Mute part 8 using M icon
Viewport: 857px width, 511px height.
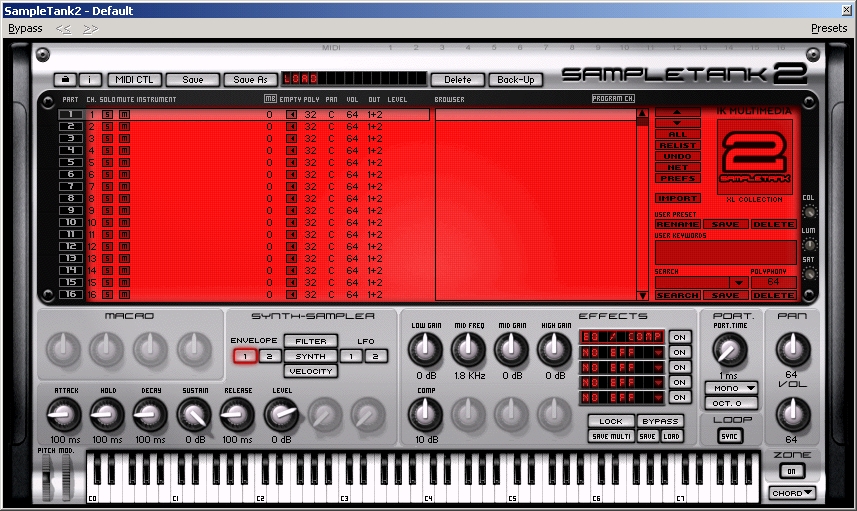pos(125,199)
